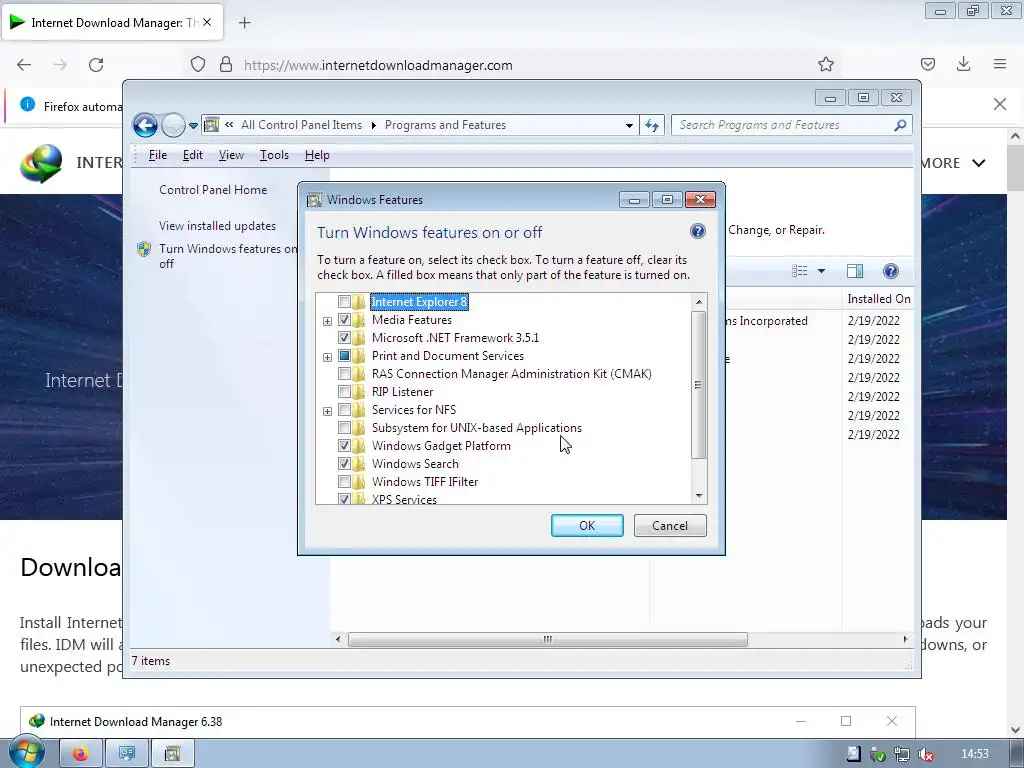Click Cancel in Windows Features dialog
1024x768 pixels.
(670, 526)
